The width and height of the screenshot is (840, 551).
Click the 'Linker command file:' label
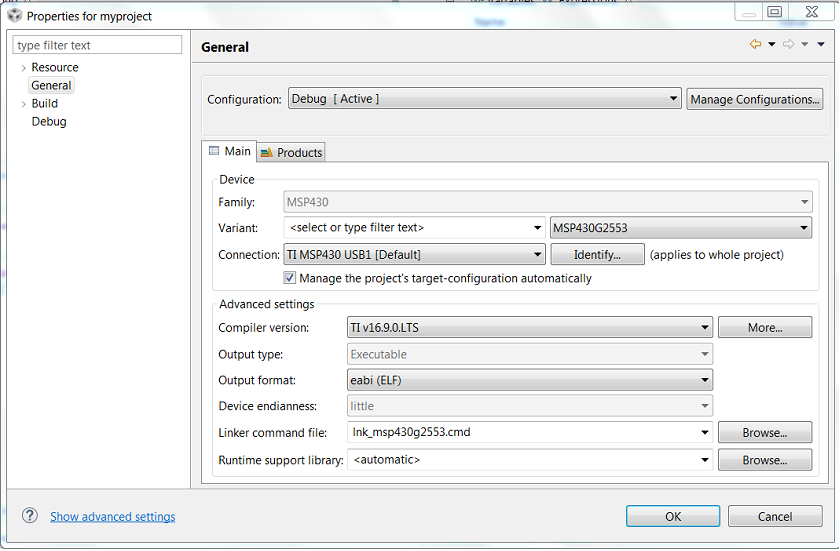273,433
